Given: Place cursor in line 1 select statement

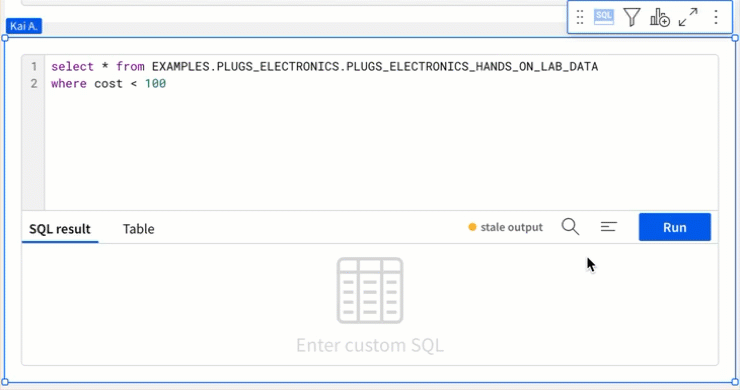Looking at the screenshot, I should (x=324, y=67).
